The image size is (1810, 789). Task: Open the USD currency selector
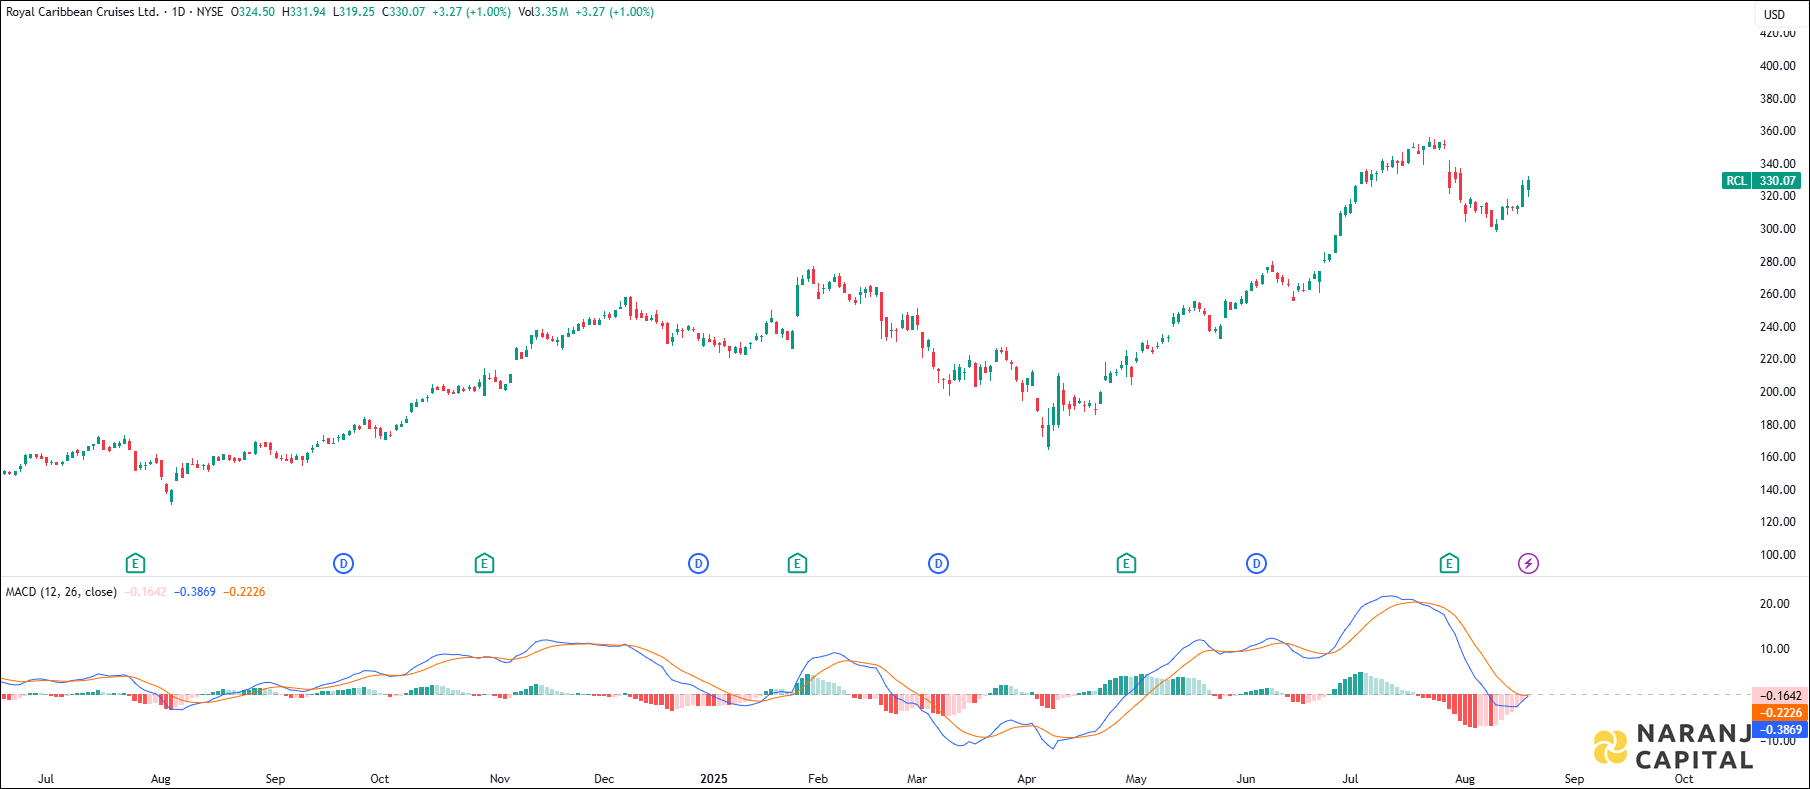point(1774,14)
